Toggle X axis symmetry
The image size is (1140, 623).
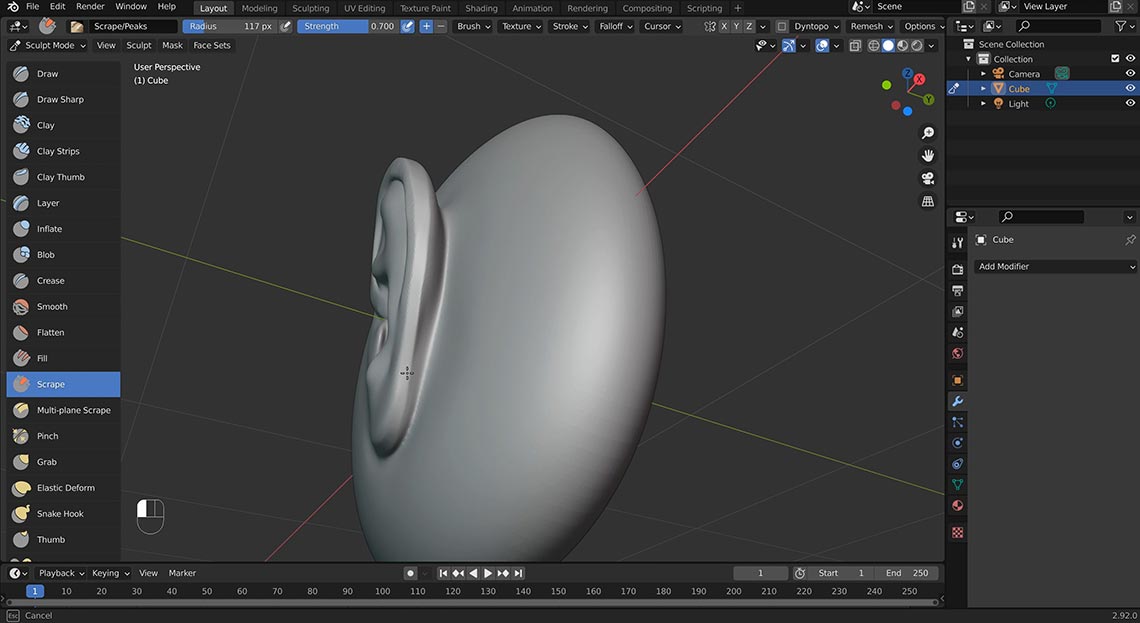[x=724, y=26]
